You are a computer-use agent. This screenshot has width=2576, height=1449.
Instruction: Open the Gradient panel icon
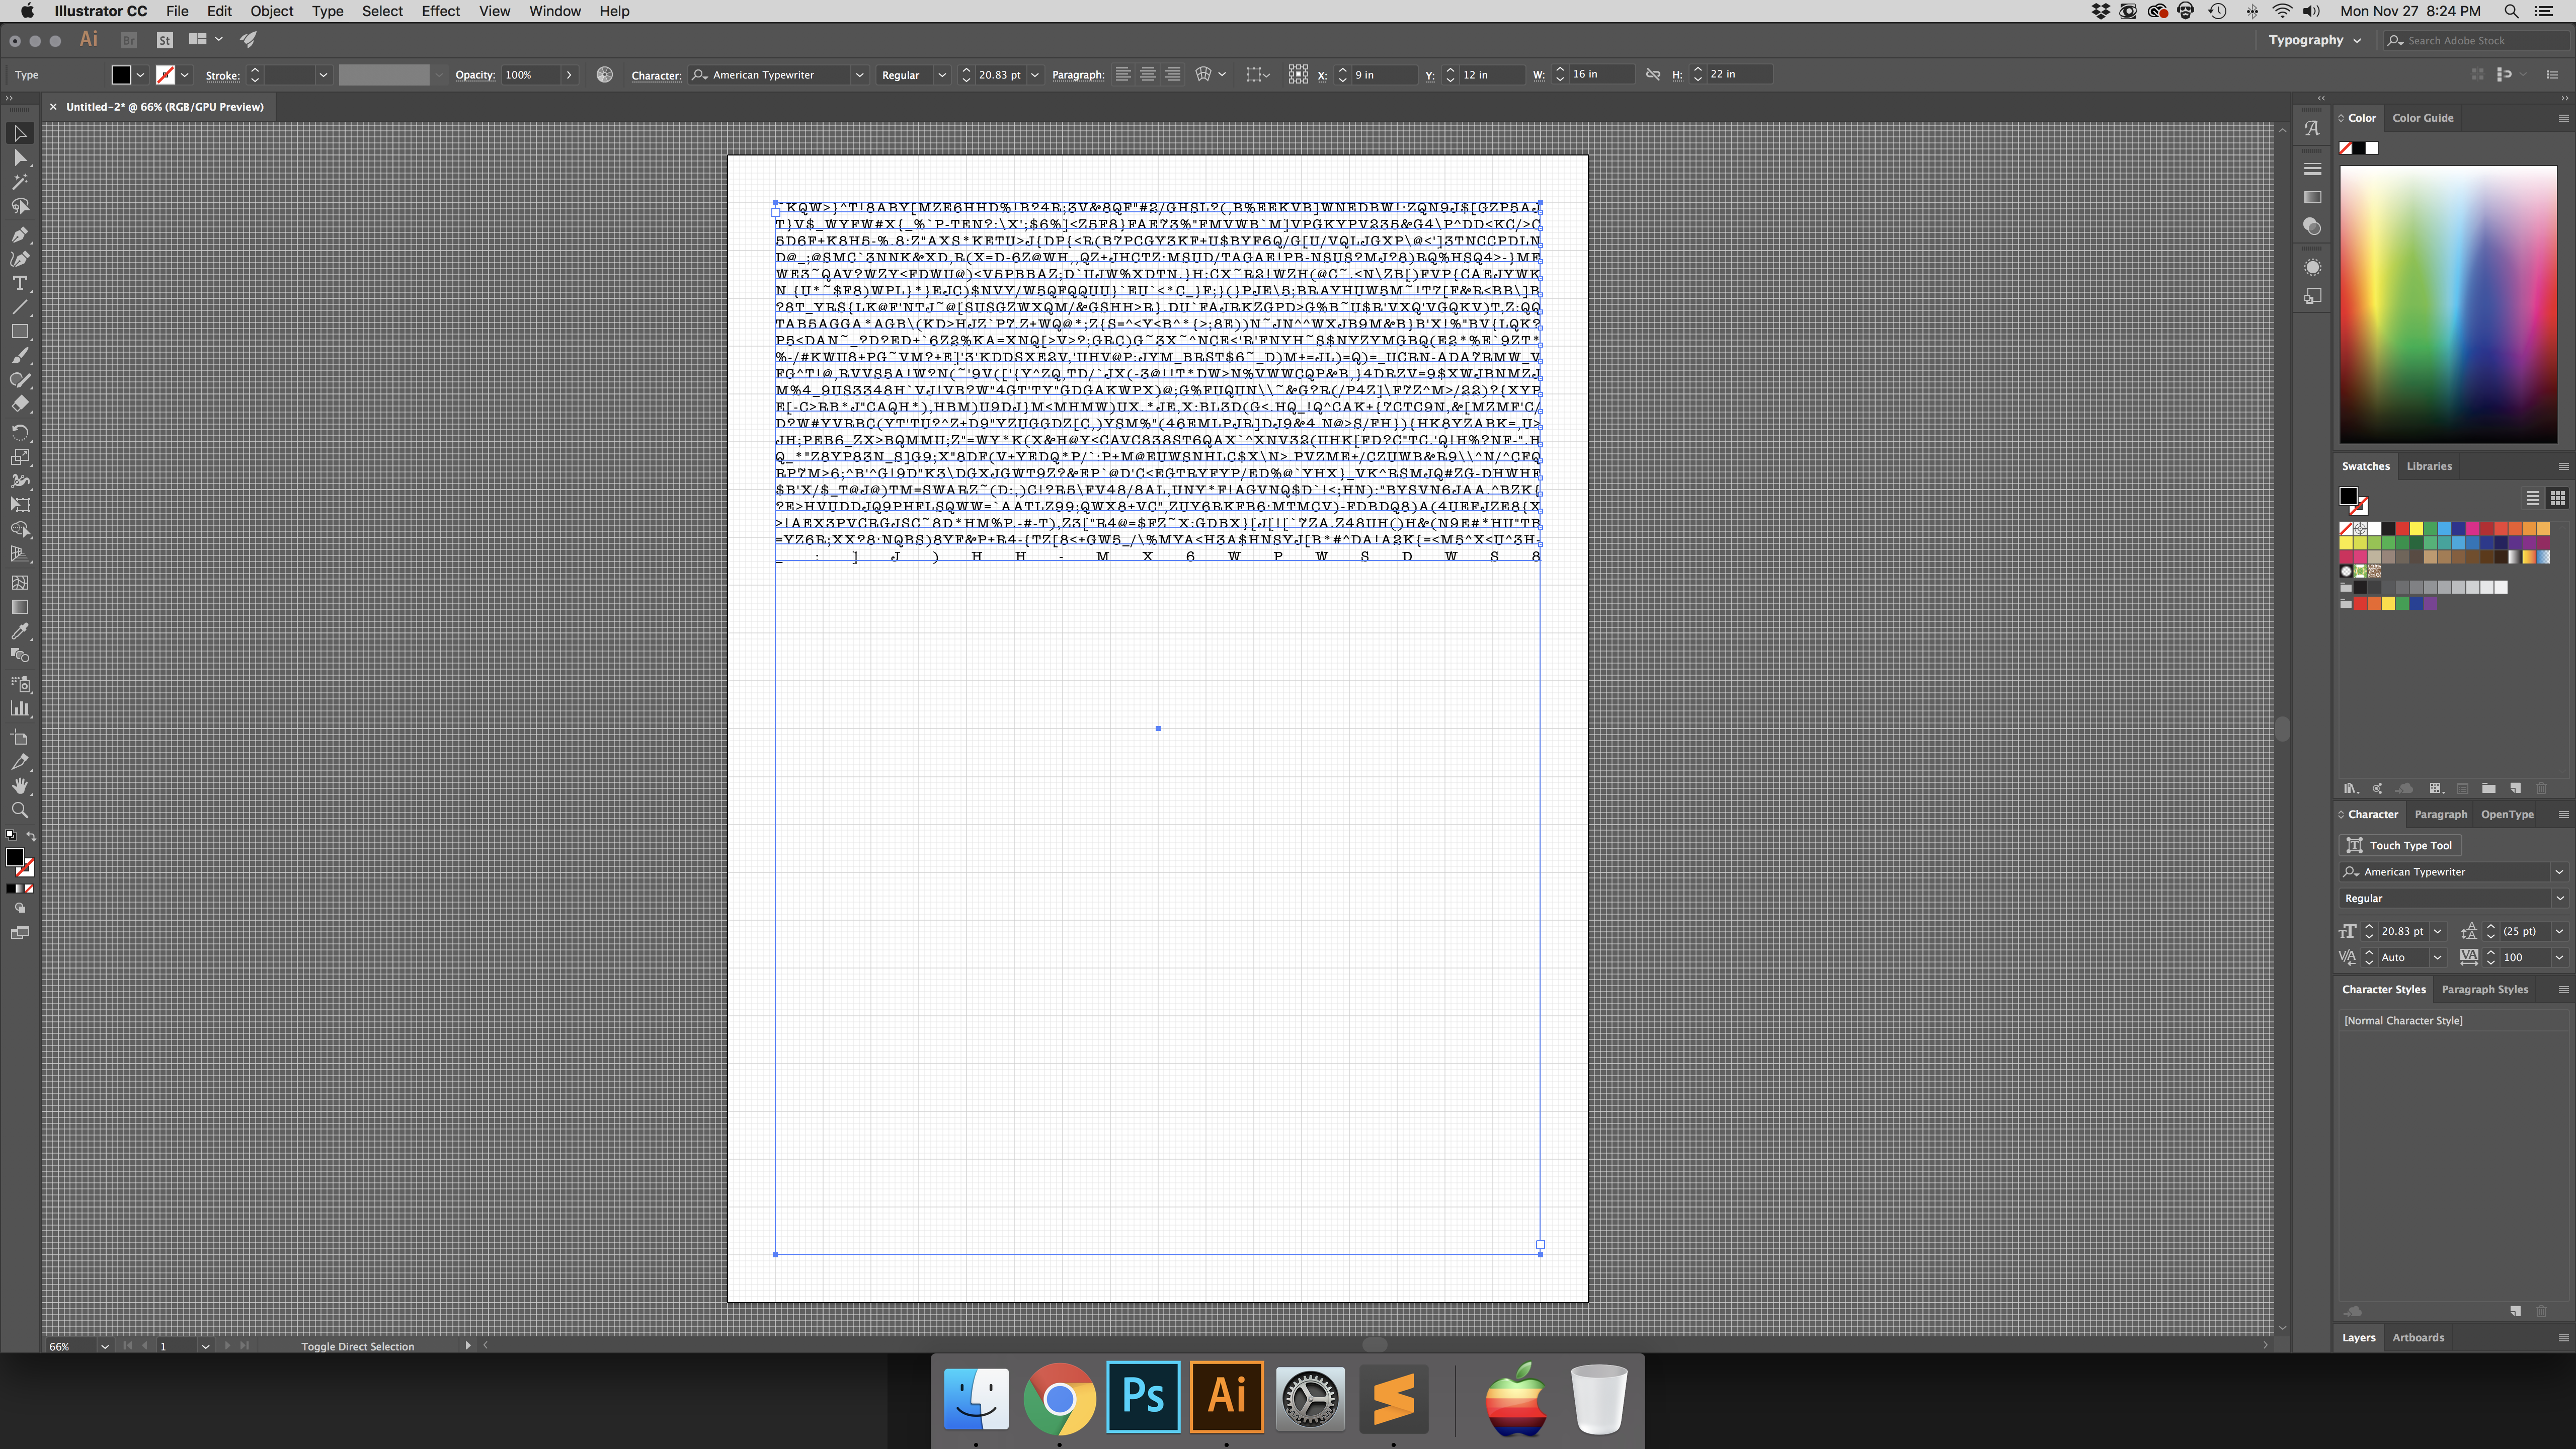tap(2312, 198)
